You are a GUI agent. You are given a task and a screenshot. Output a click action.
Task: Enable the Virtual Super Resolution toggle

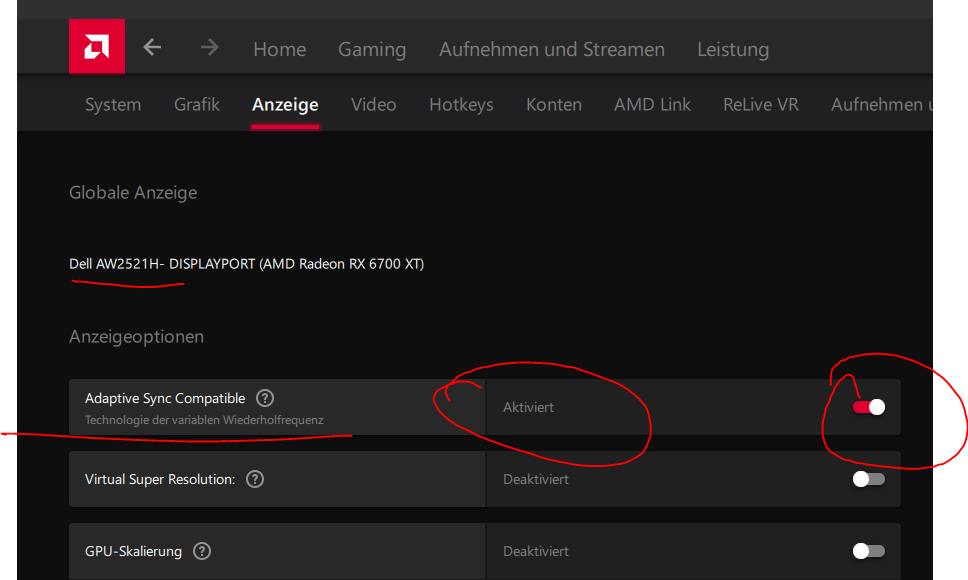[868, 479]
